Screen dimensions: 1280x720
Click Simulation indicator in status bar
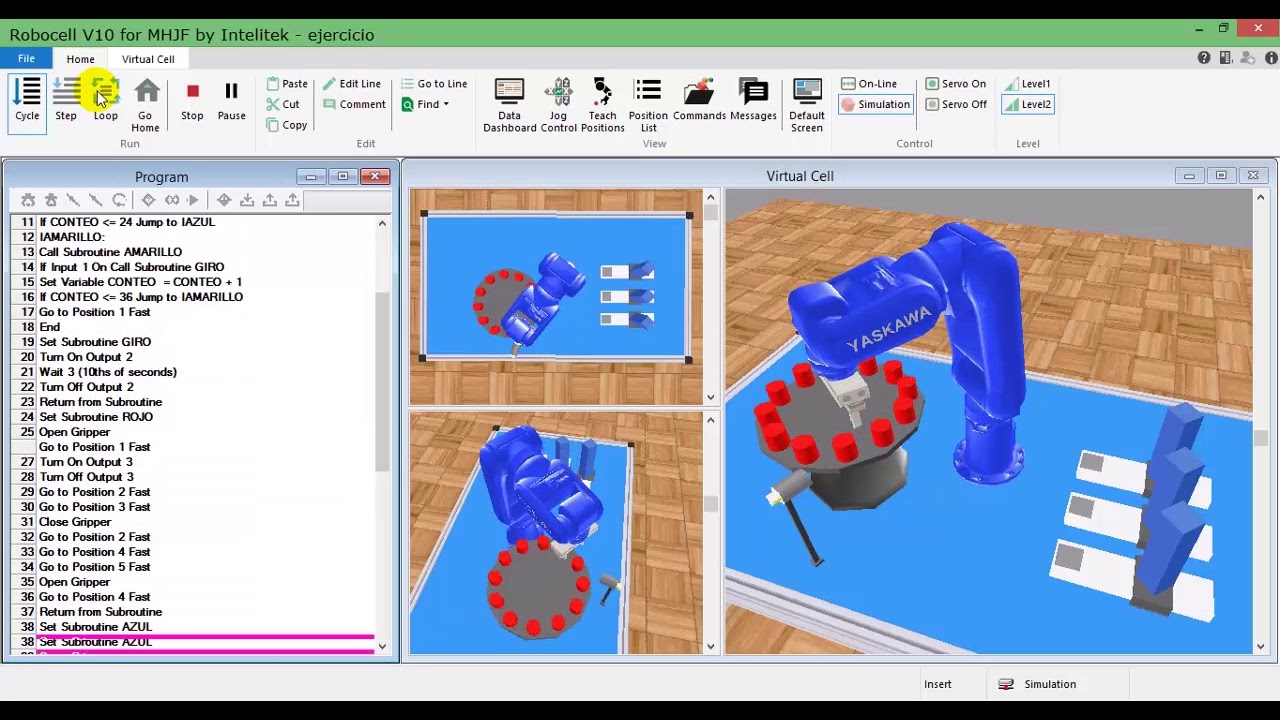point(1038,684)
